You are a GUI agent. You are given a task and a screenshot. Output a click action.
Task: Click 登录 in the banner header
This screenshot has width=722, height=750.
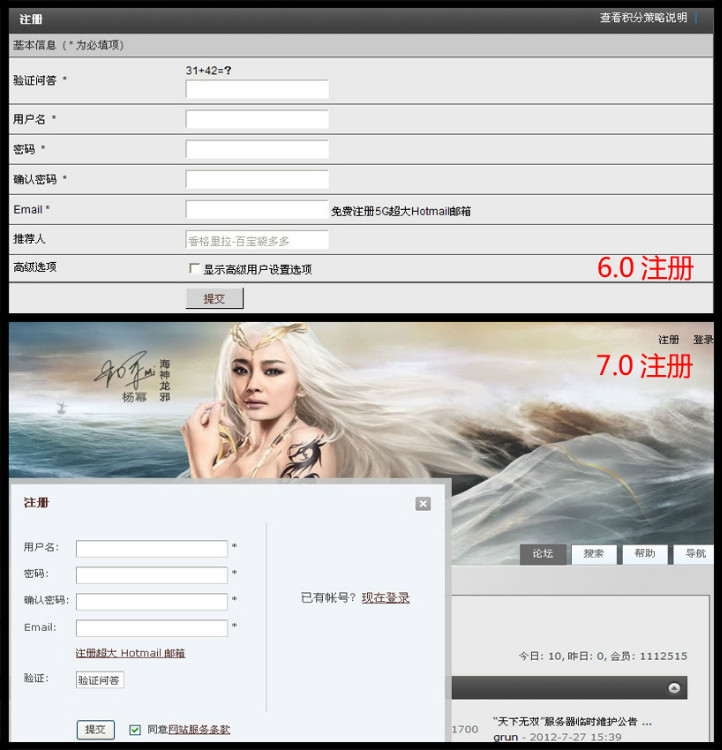point(703,340)
